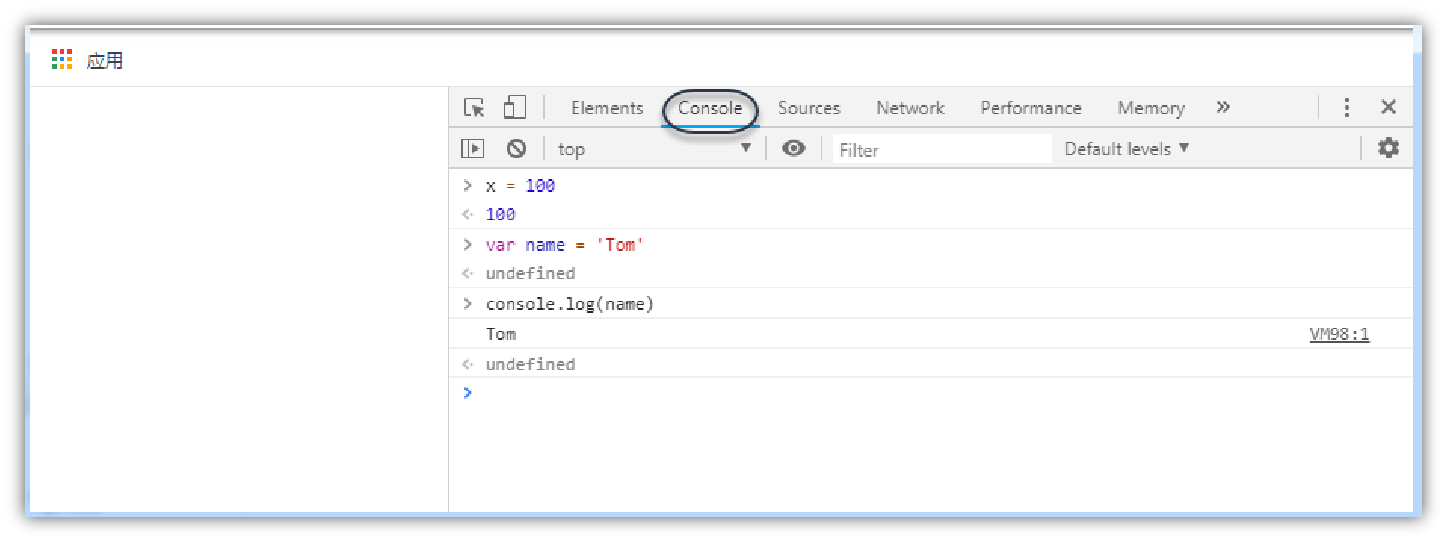Clear the console with the circle-slash icon

[516, 148]
